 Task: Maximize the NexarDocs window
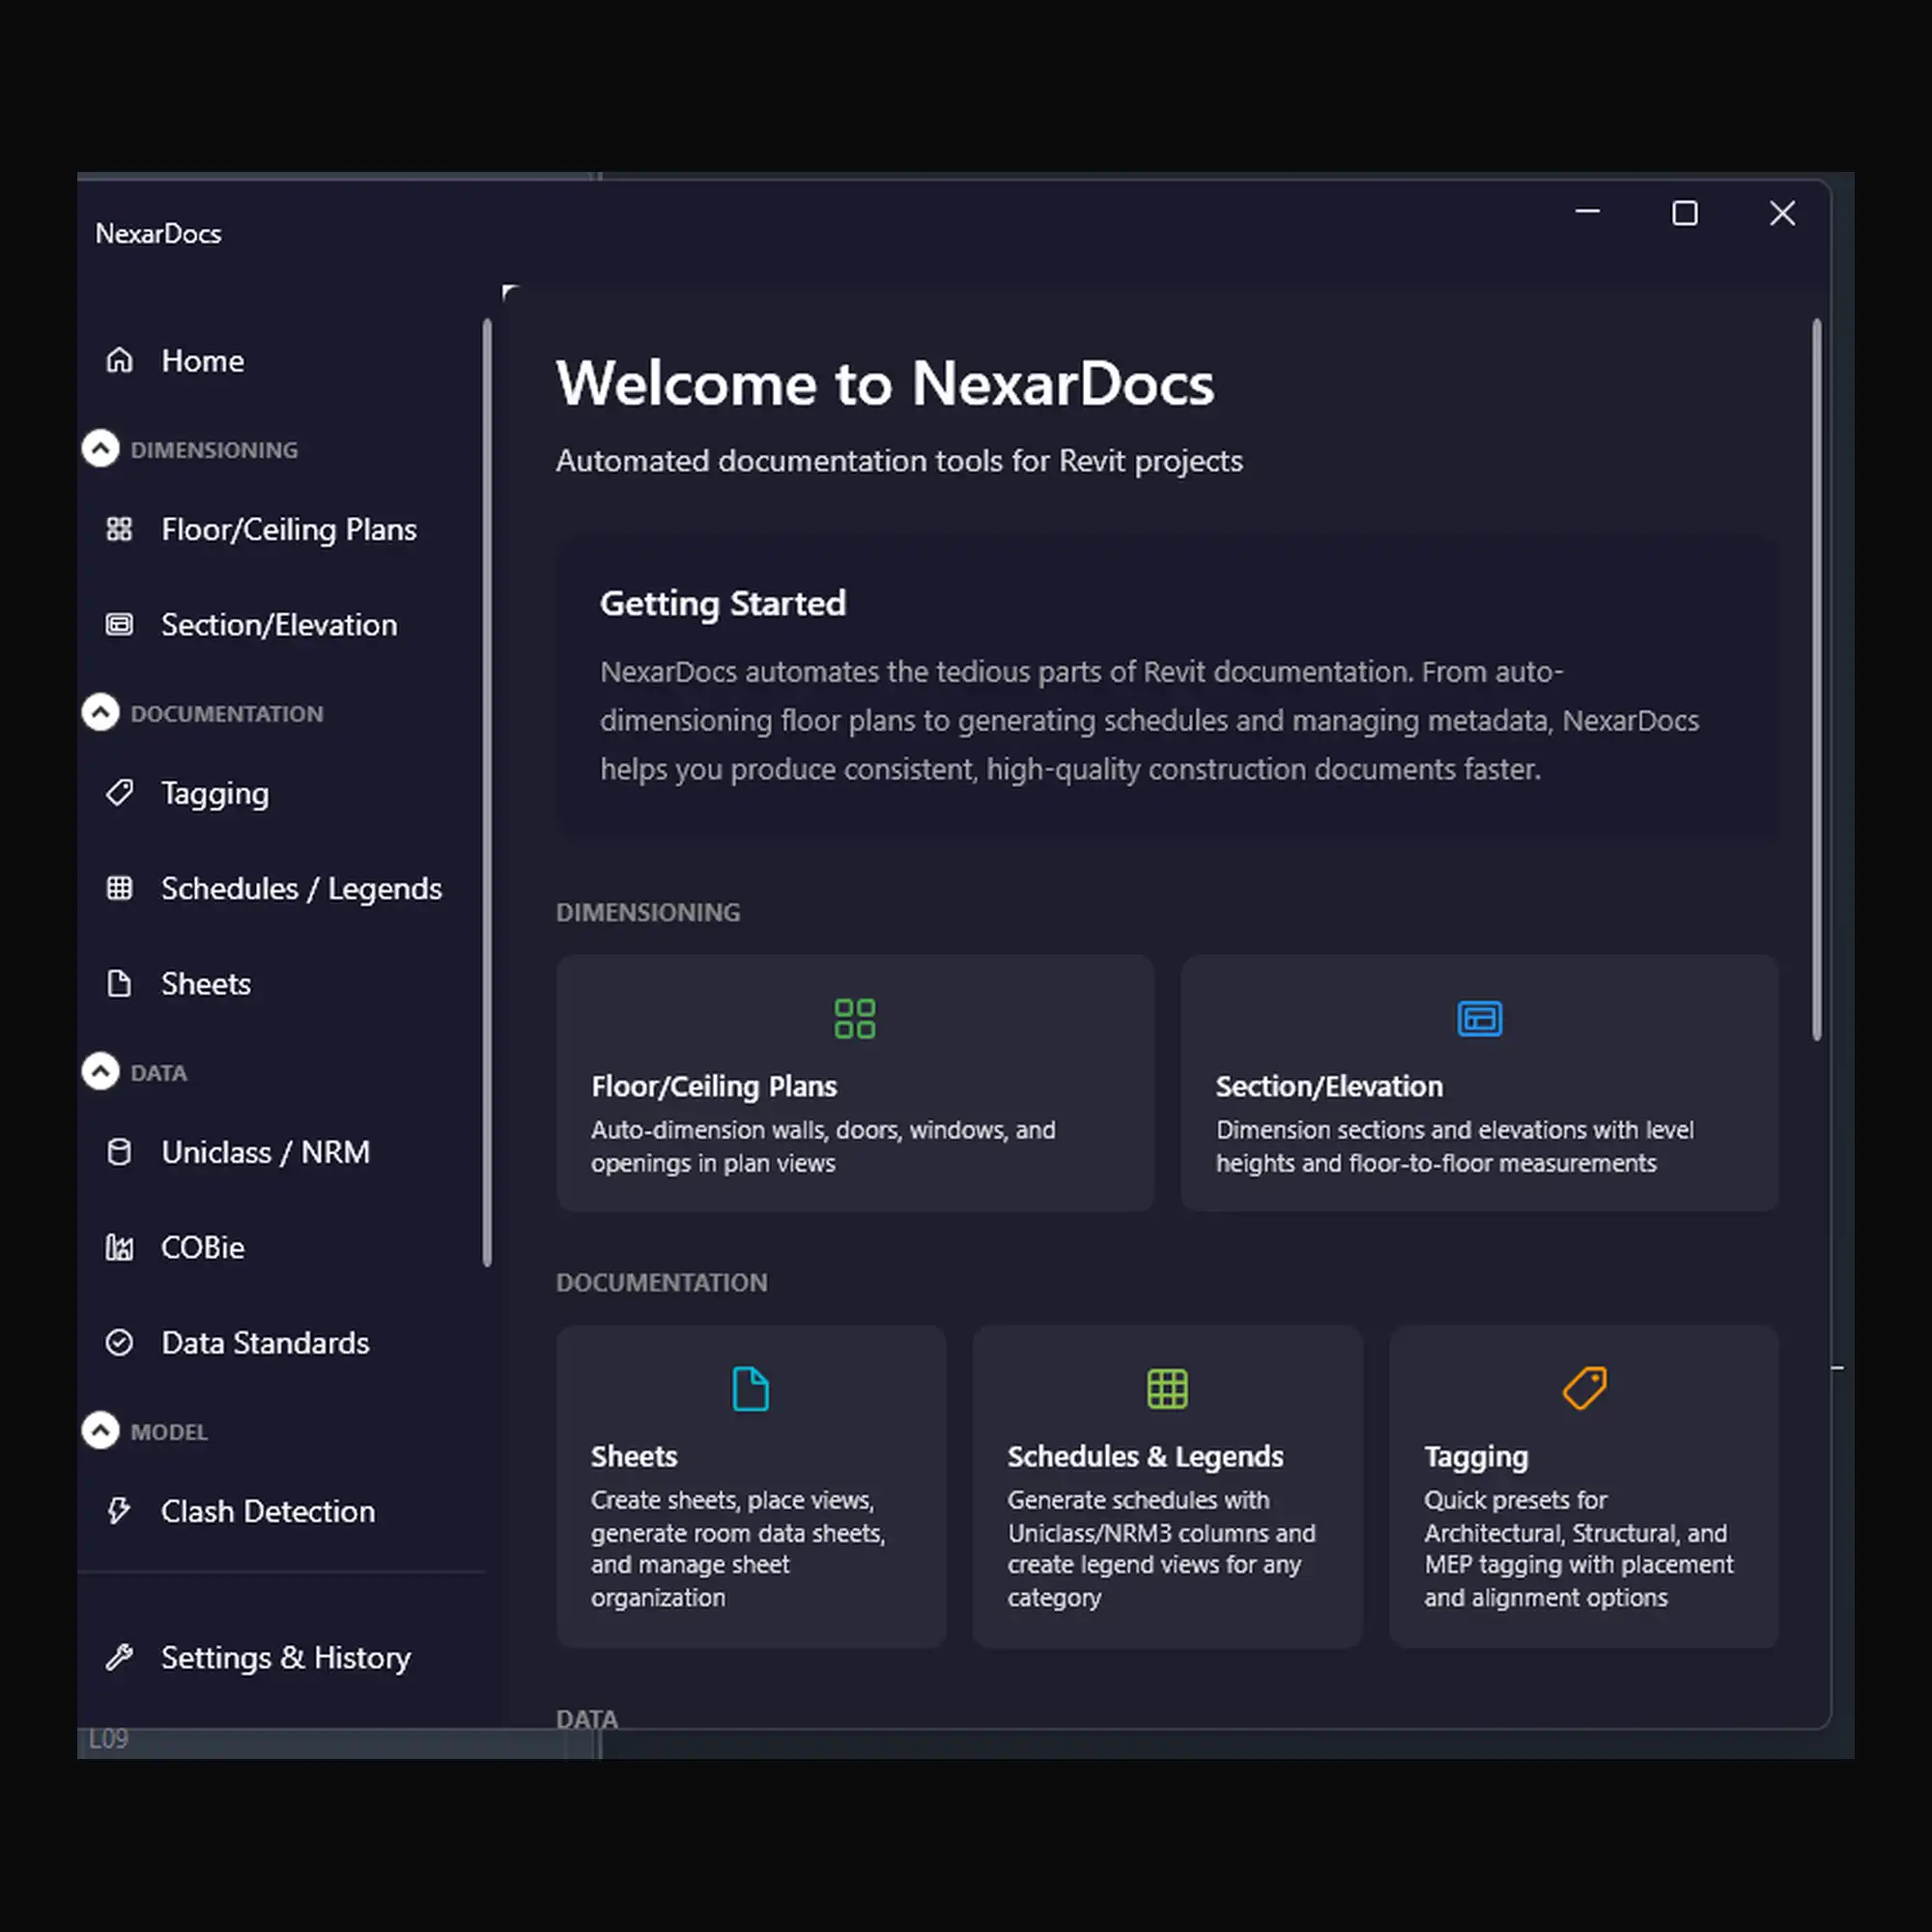pos(1685,213)
